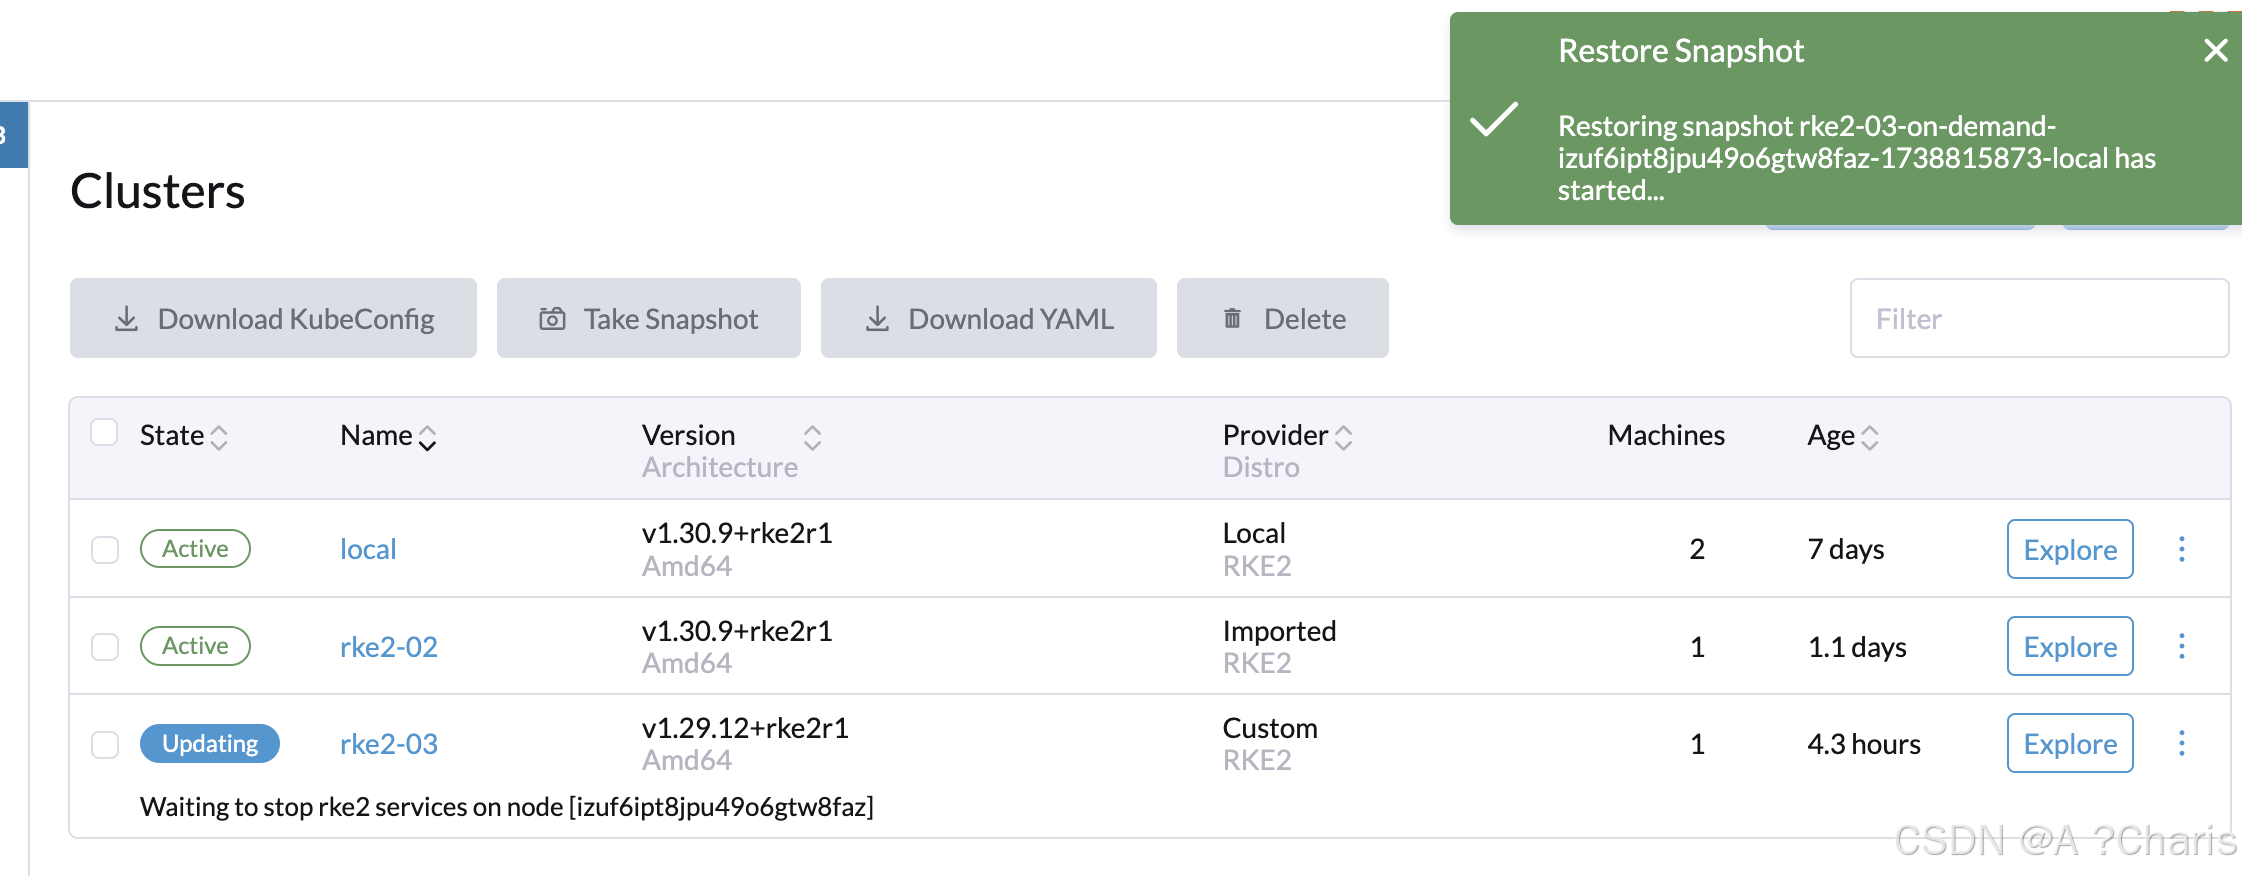This screenshot has width=2242, height=876.
Task: Click the '4.3 hours' age value
Action: 1864,744
